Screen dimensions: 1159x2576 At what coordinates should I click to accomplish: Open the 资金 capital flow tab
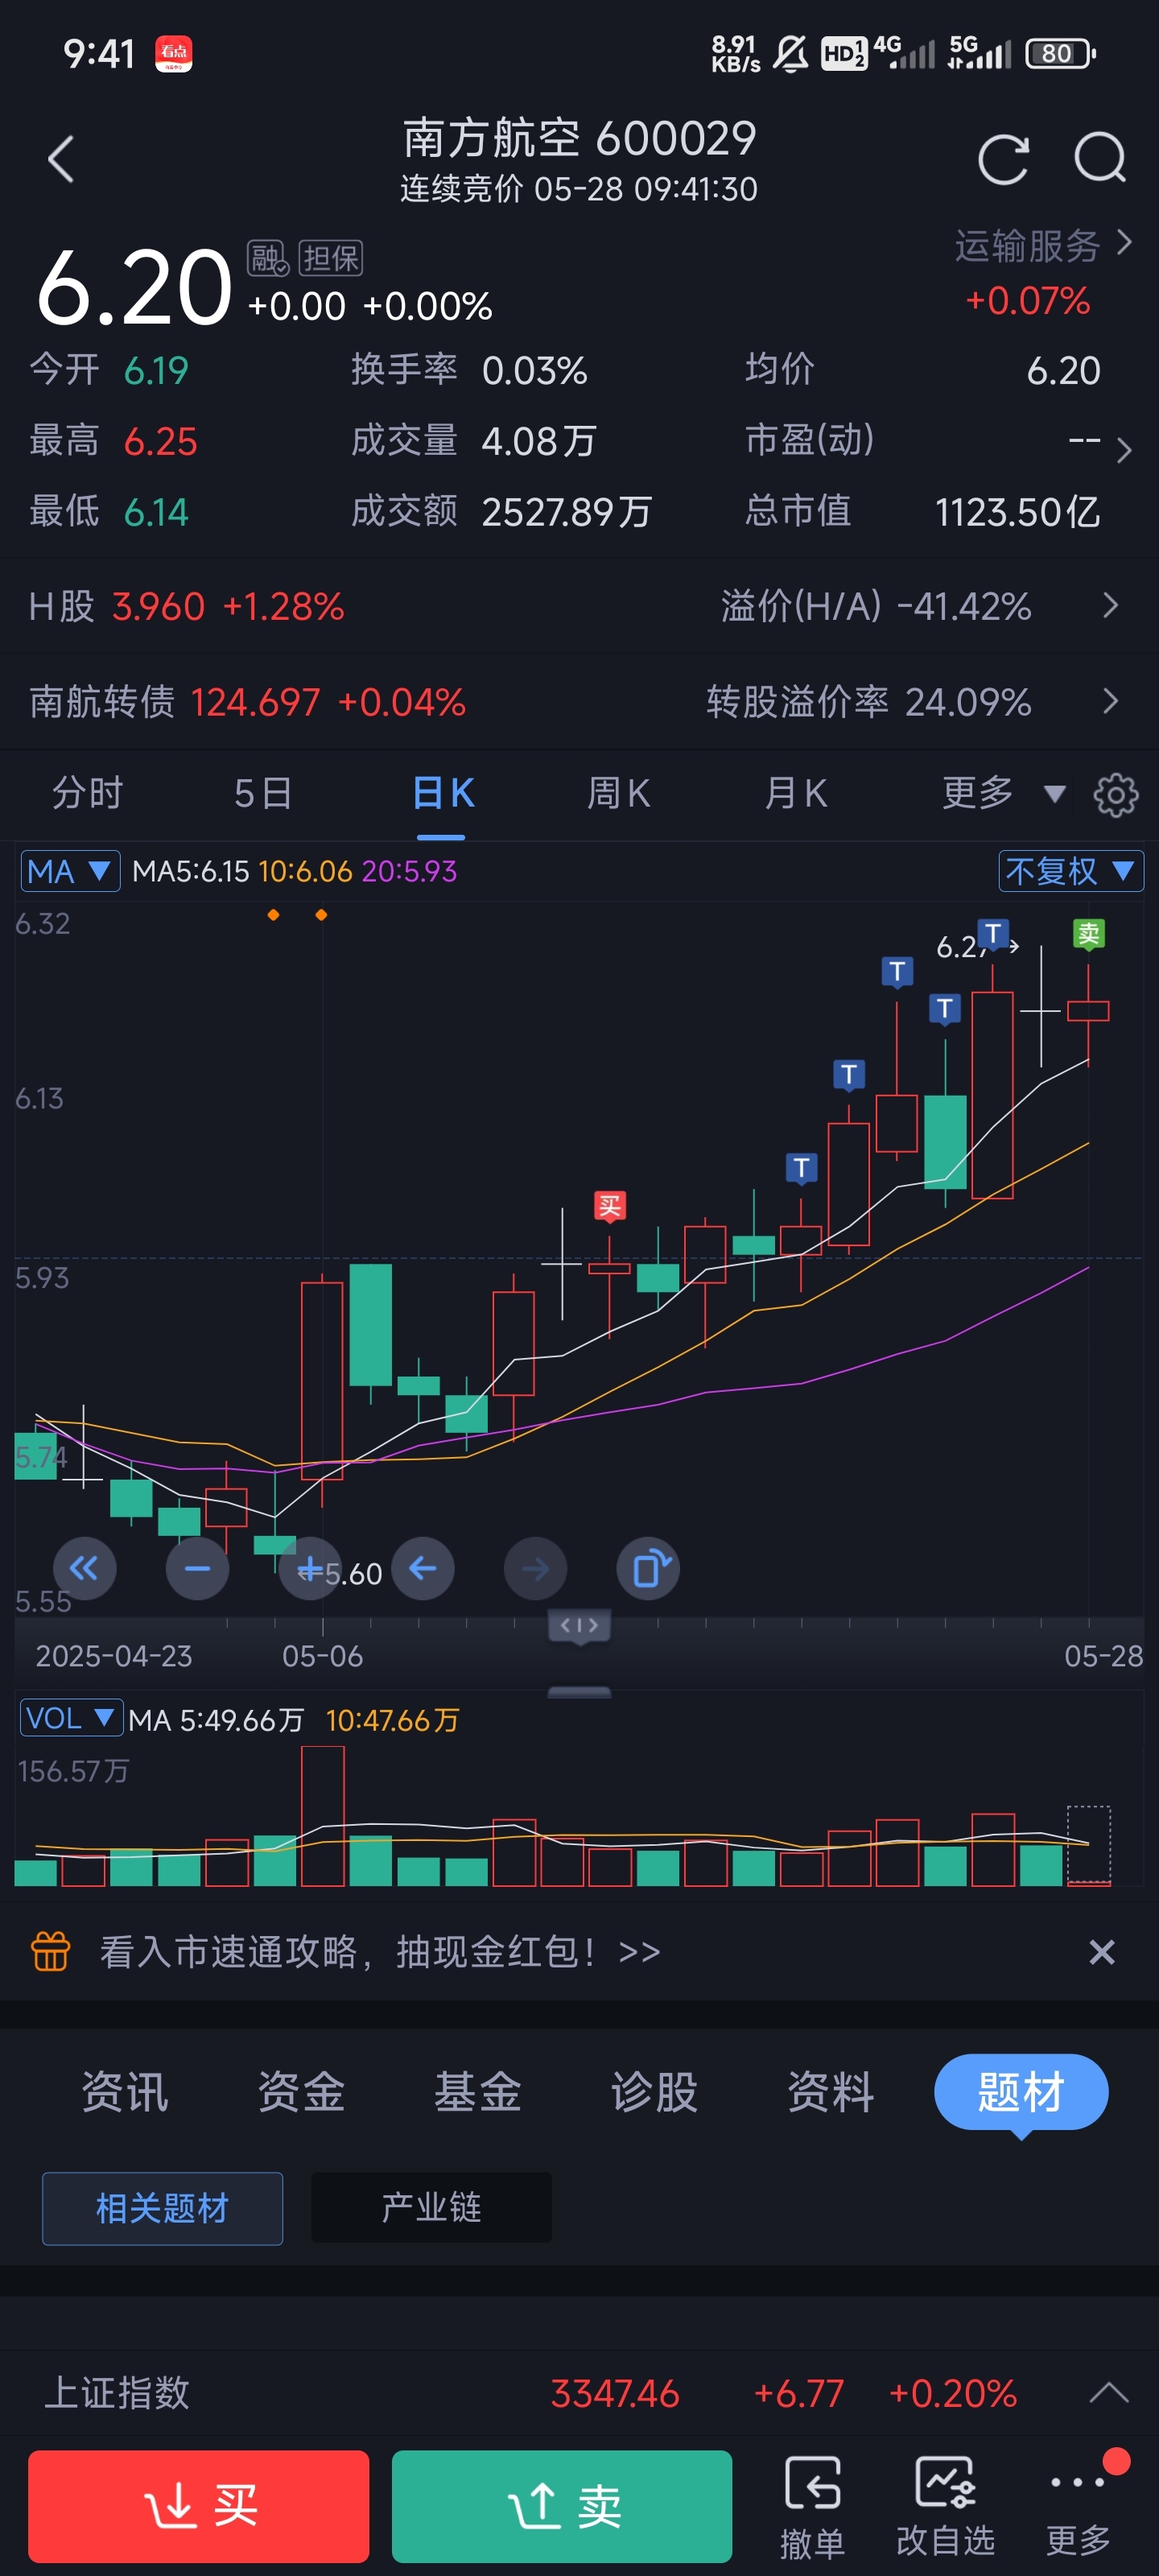point(301,2092)
